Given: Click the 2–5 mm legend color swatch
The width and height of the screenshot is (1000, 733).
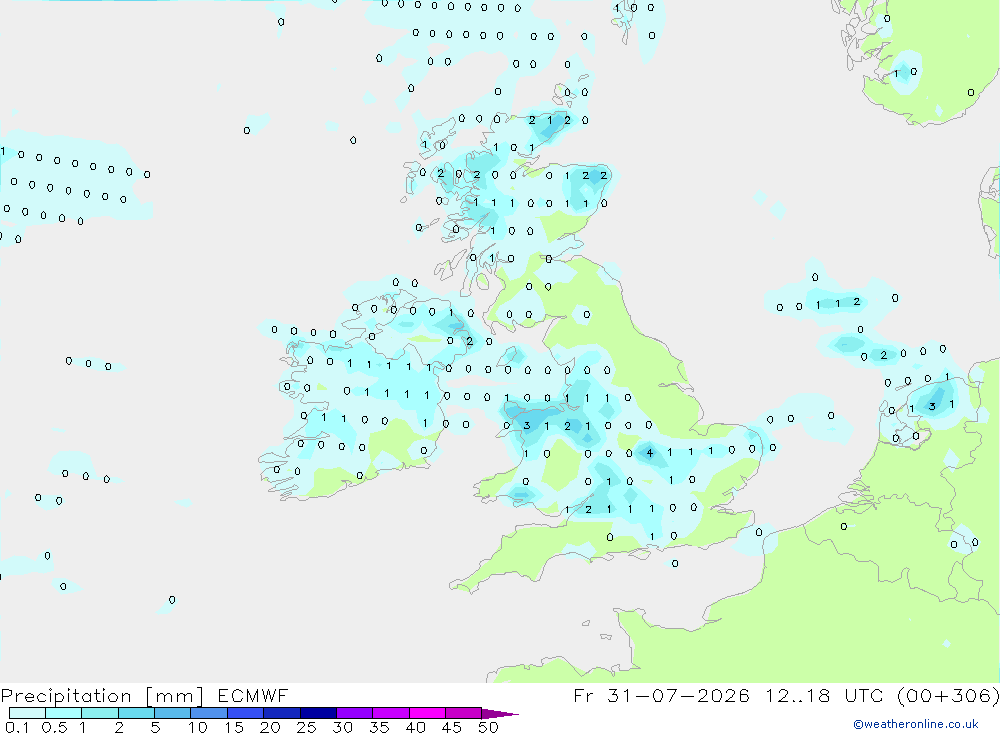Looking at the screenshot, I should tap(136, 713).
